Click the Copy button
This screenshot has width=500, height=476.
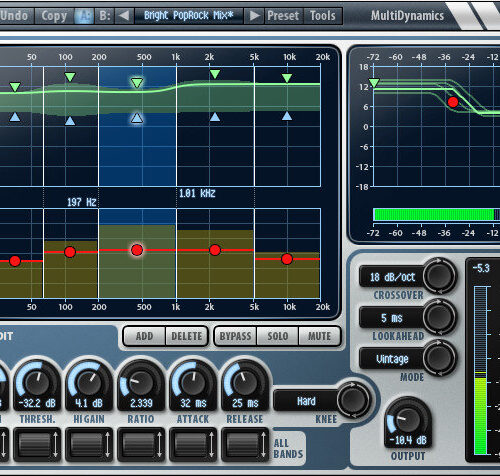[x=54, y=16]
